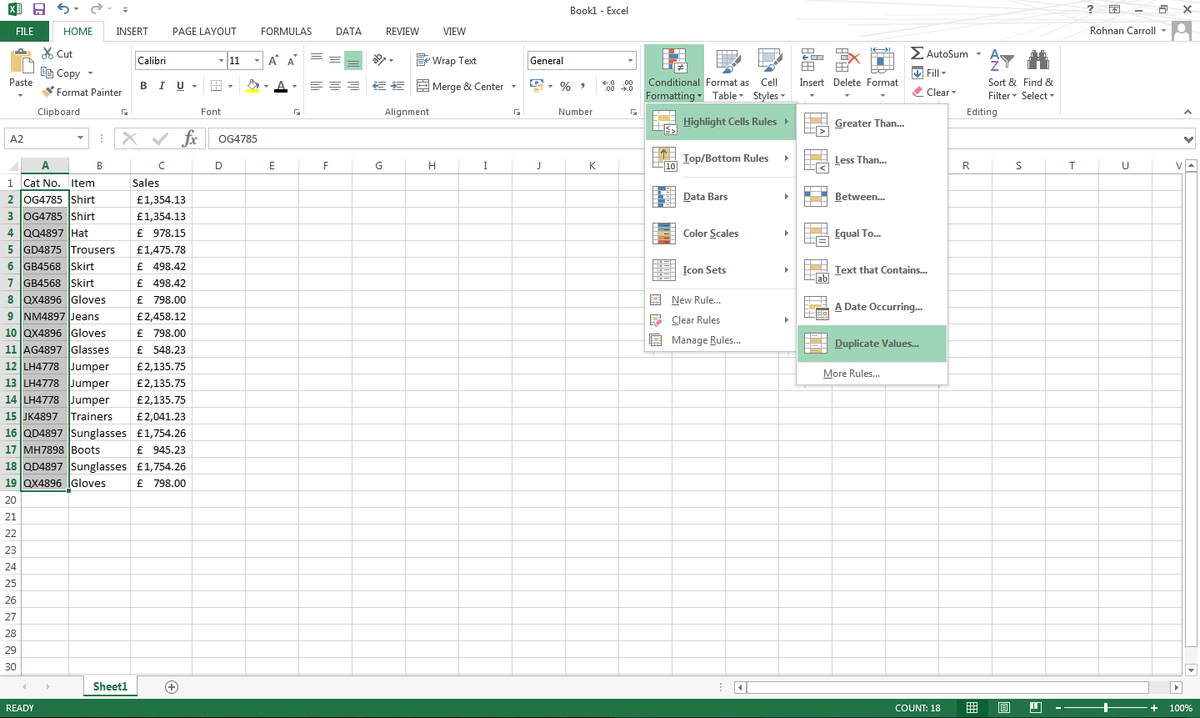Select Duplicate Values from submenu
Viewport: 1200px width, 718px height.
[875, 343]
